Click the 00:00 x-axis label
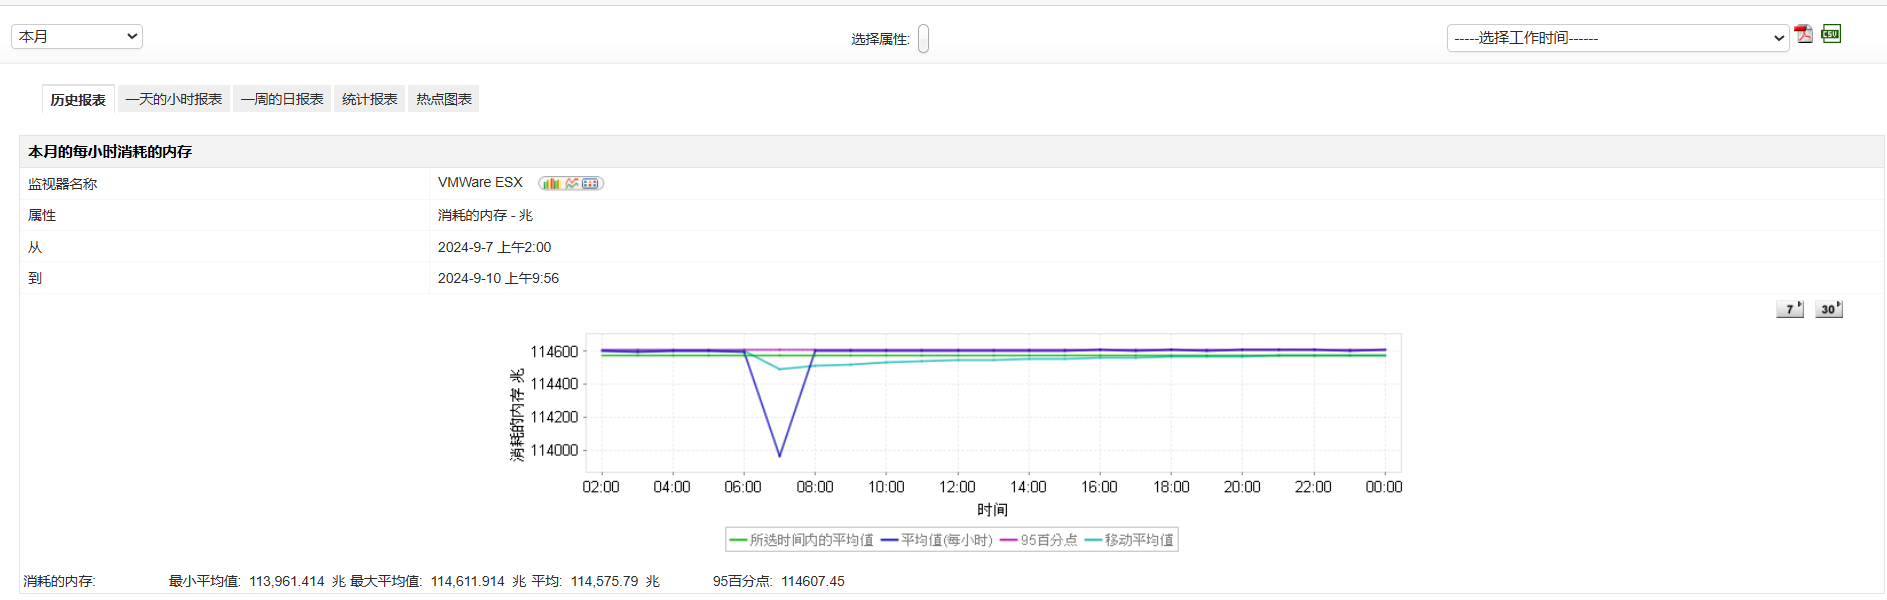 coord(1384,487)
